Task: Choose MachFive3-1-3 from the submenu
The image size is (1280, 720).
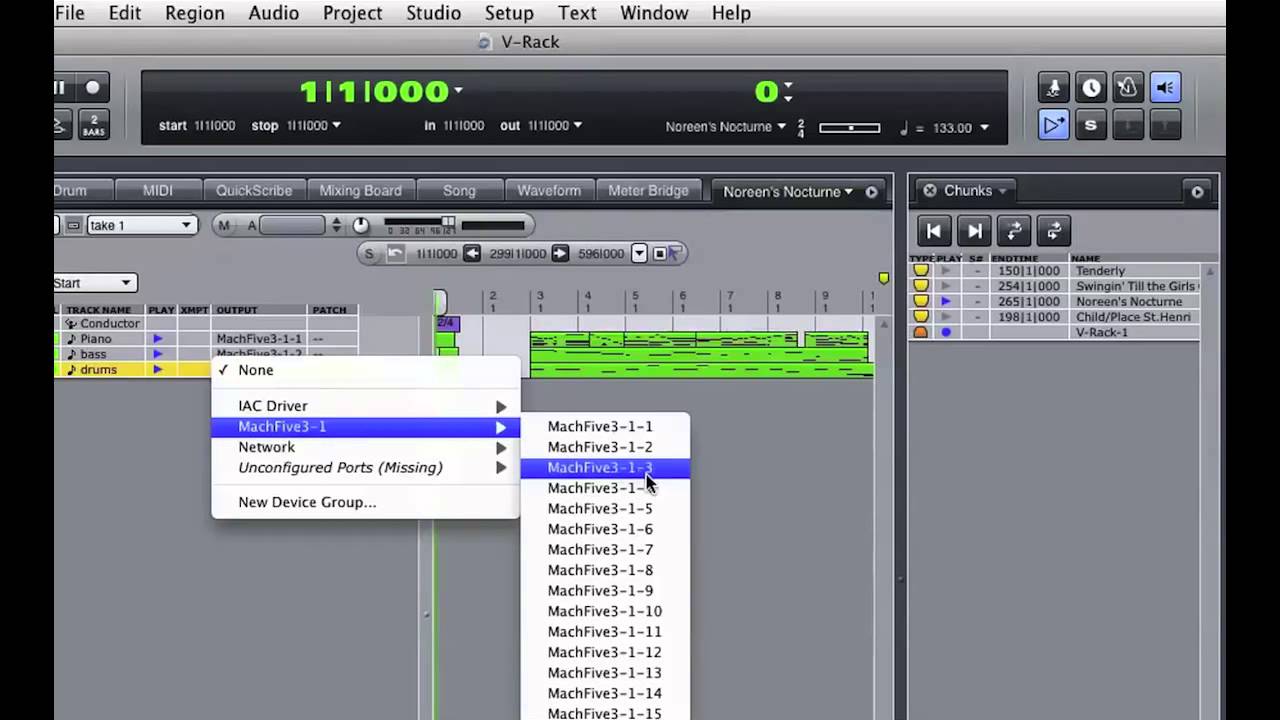Action: (605, 468)
